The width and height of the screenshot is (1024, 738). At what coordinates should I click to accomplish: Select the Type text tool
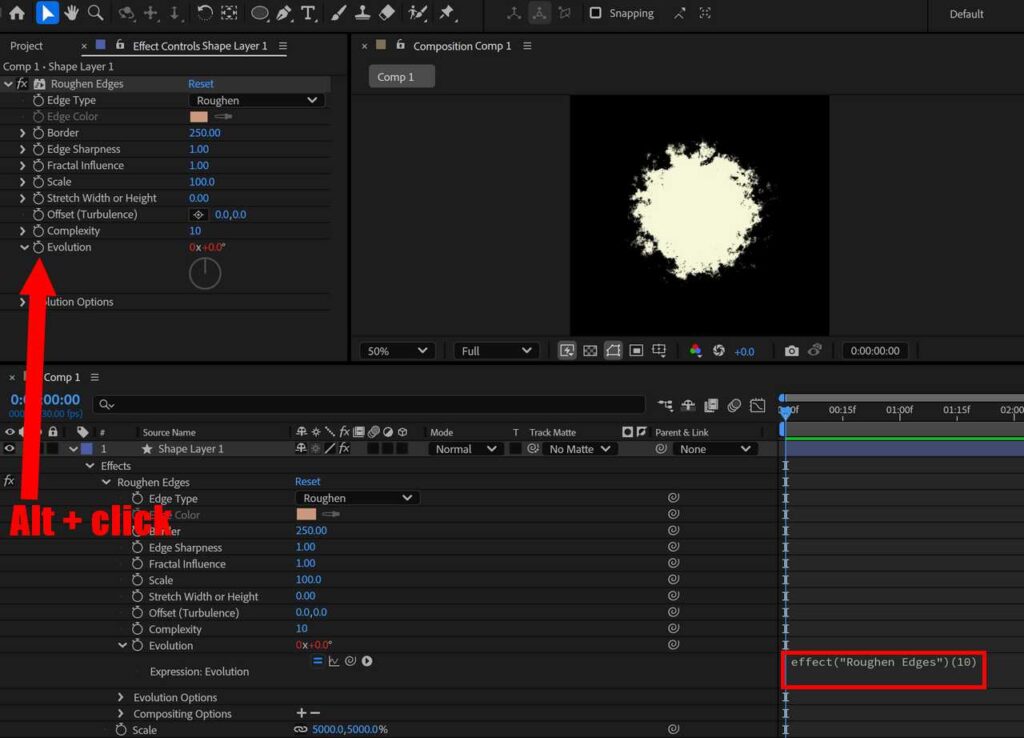coord(308,12)
